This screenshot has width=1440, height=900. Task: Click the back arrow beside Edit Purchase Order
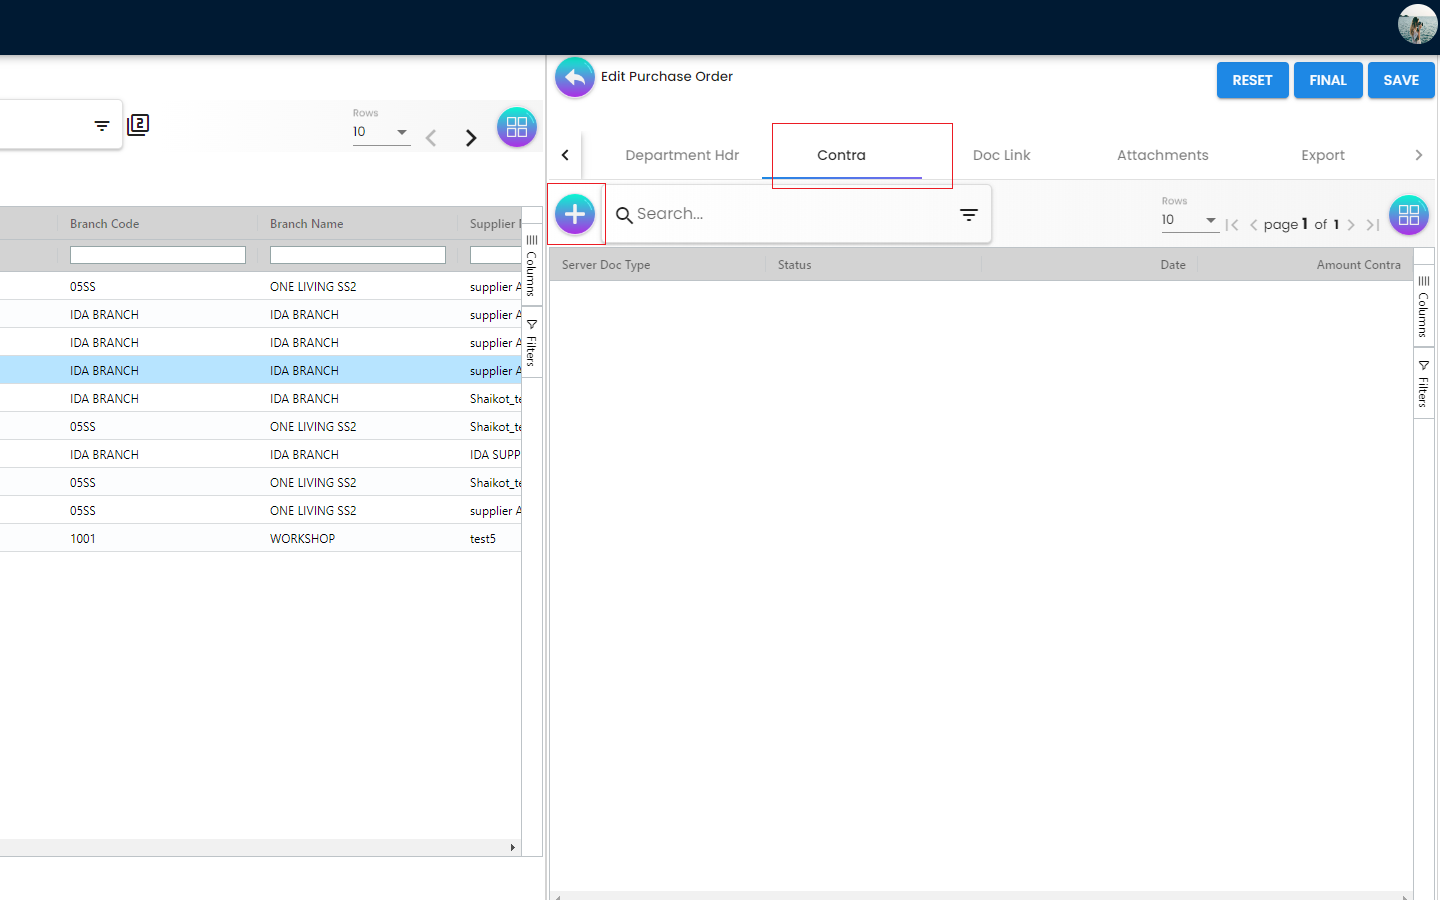click(x=575, y=77)
